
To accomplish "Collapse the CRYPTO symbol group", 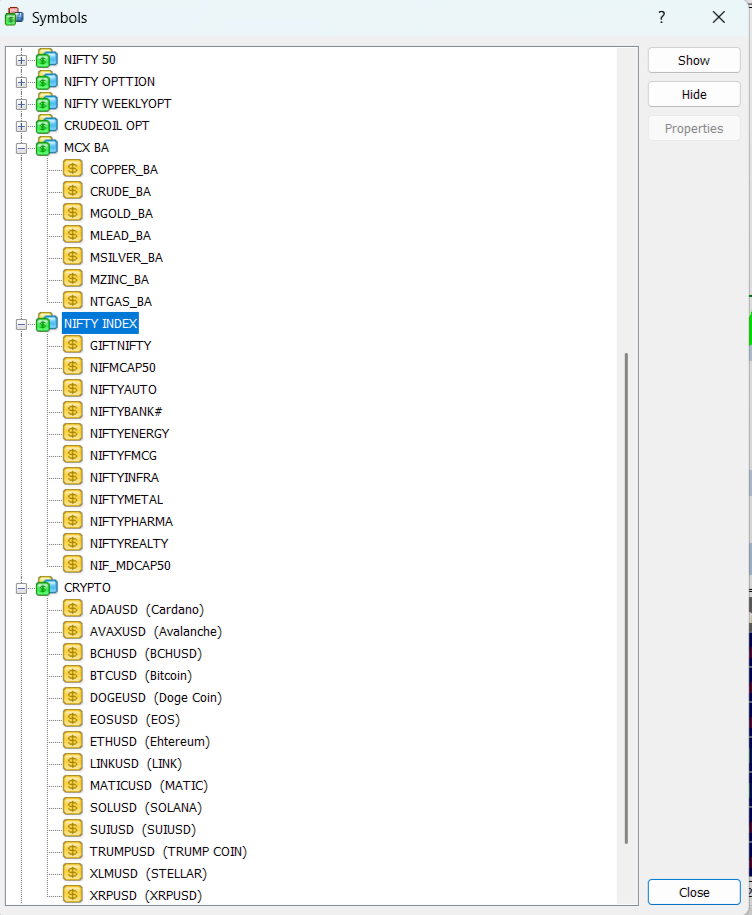I will point(21,588).
